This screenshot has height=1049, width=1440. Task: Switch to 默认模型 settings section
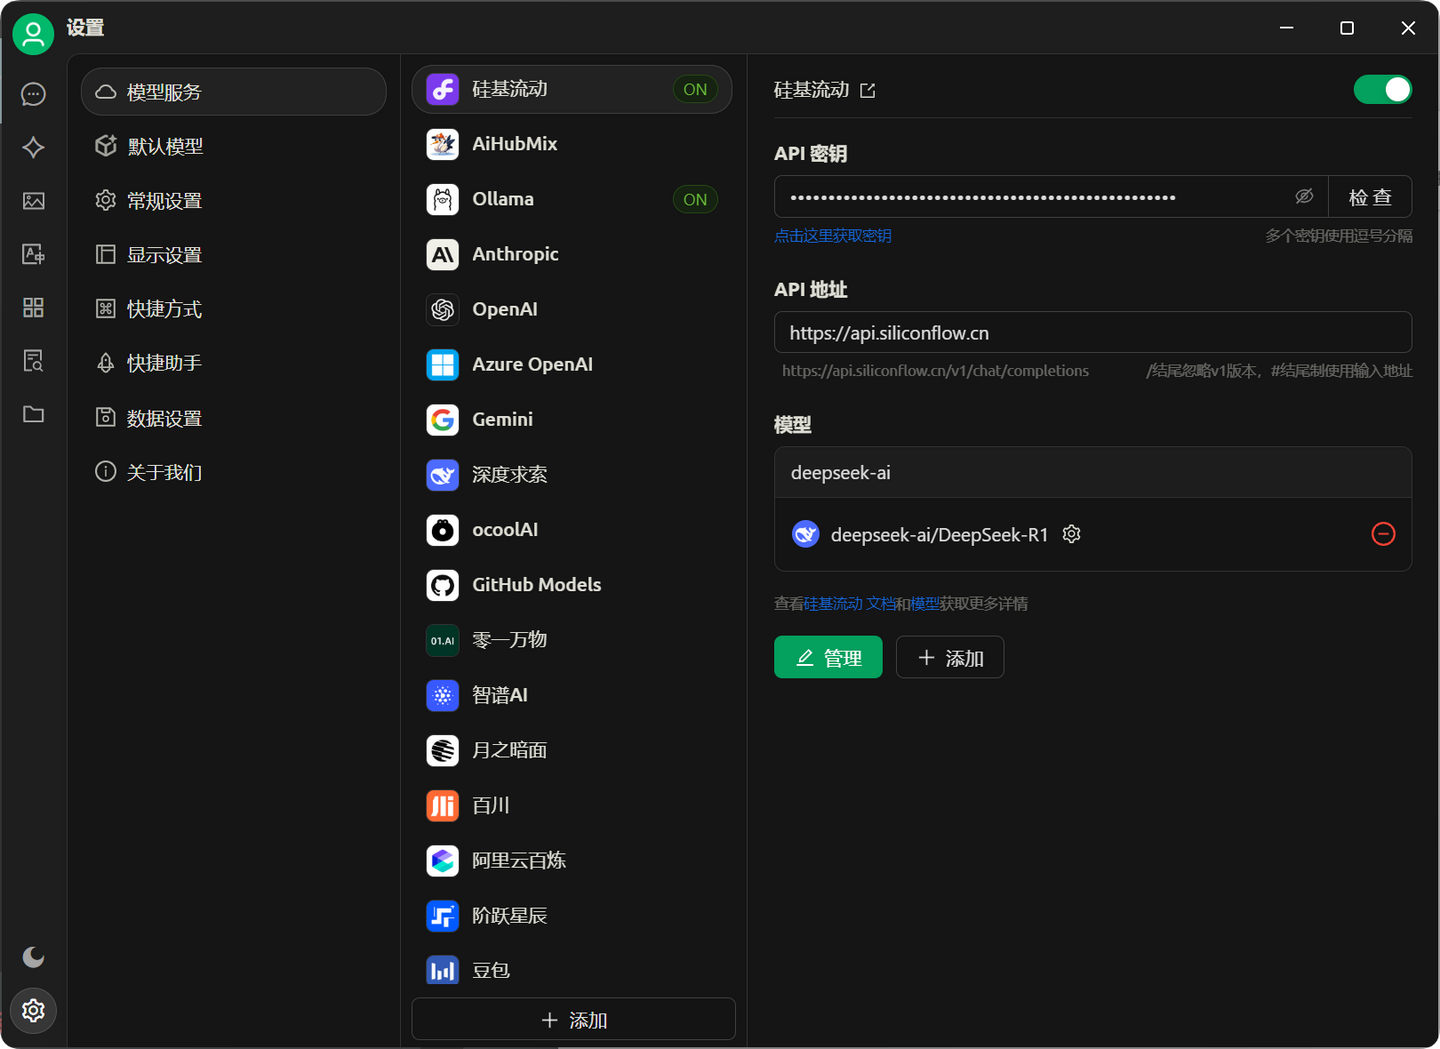(163, 146)
